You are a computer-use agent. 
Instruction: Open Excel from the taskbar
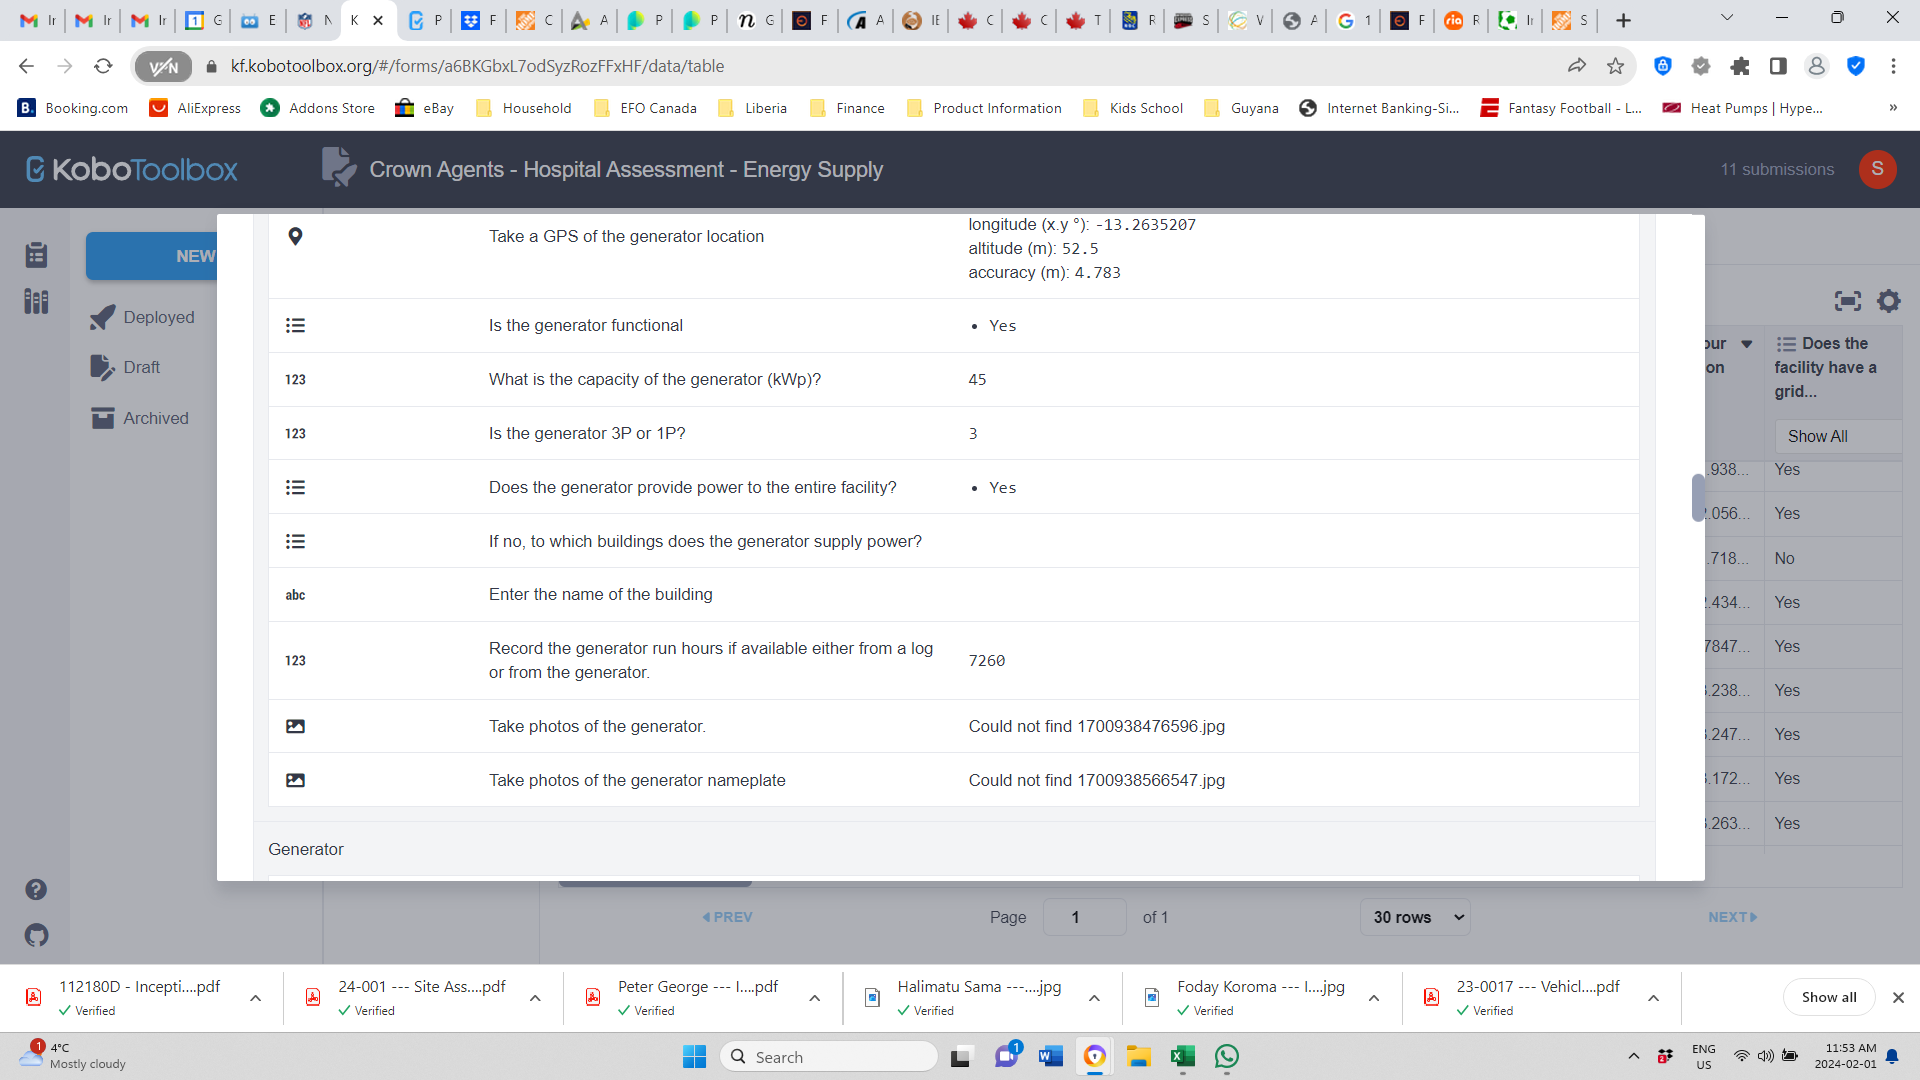click(x=1183, y=1057)
